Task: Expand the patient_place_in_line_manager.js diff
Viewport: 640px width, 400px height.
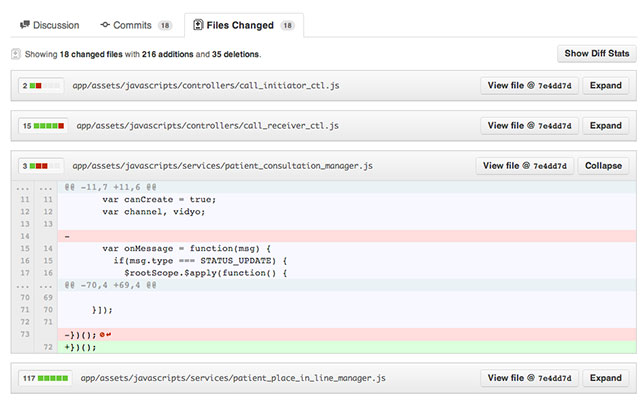Action: [x=604, y=379]
